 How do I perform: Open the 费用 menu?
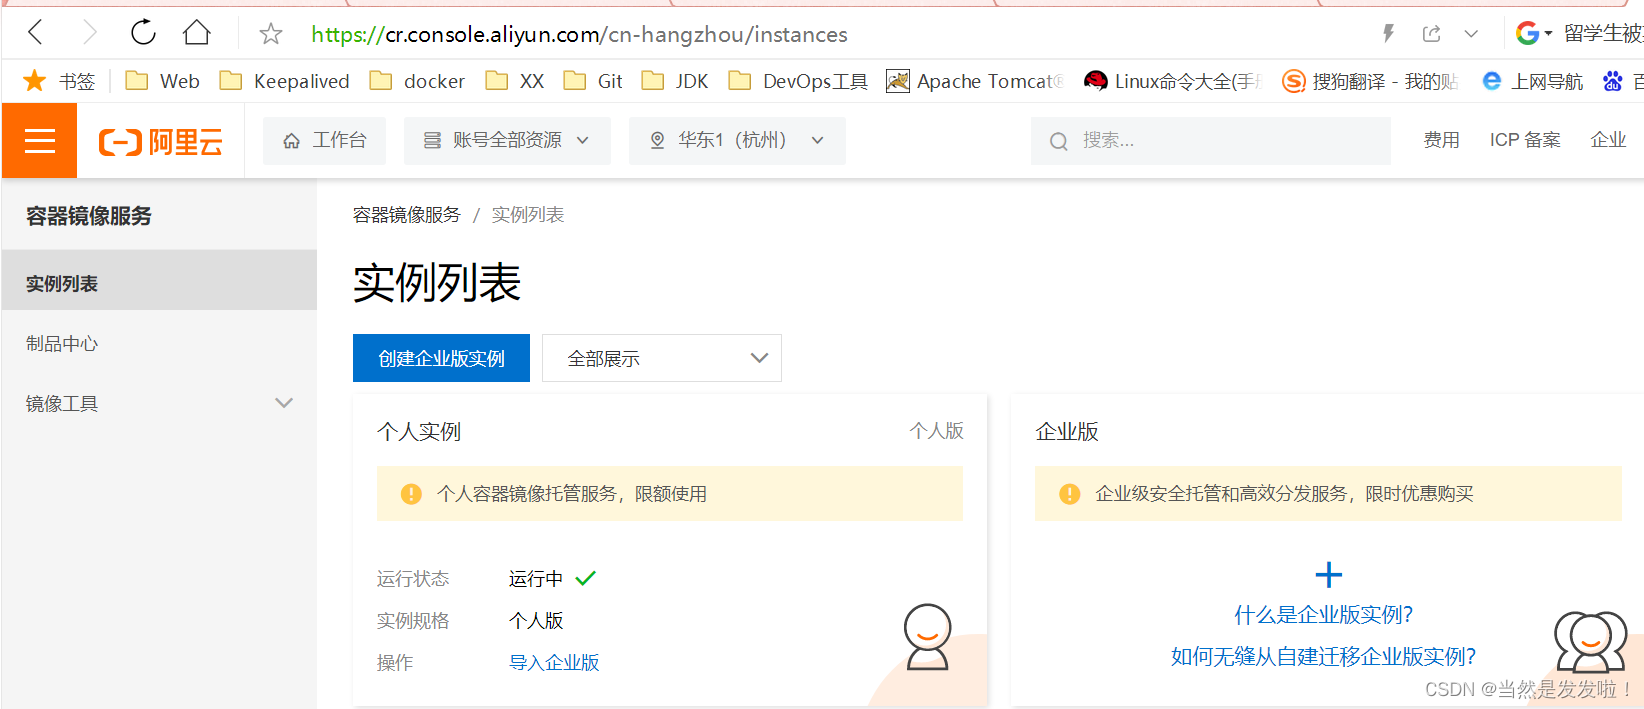pyautogui.click(x=1441, y=140)
